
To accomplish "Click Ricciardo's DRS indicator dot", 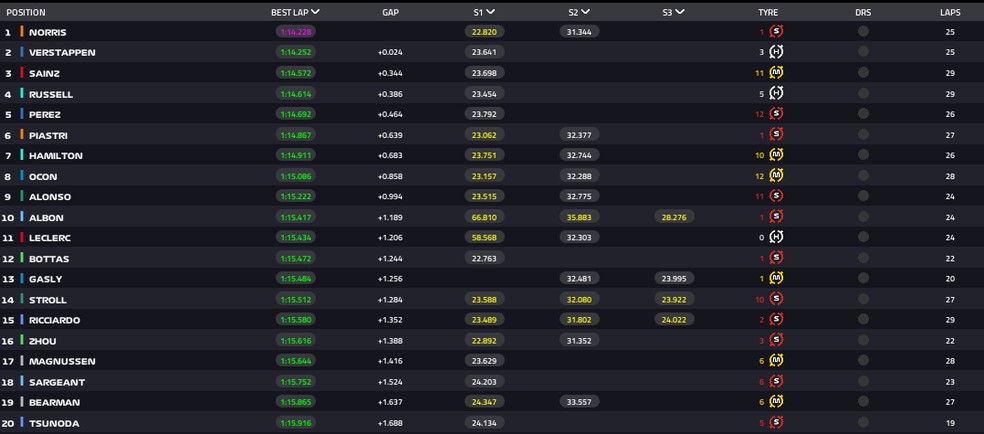I will click(864, 320).
